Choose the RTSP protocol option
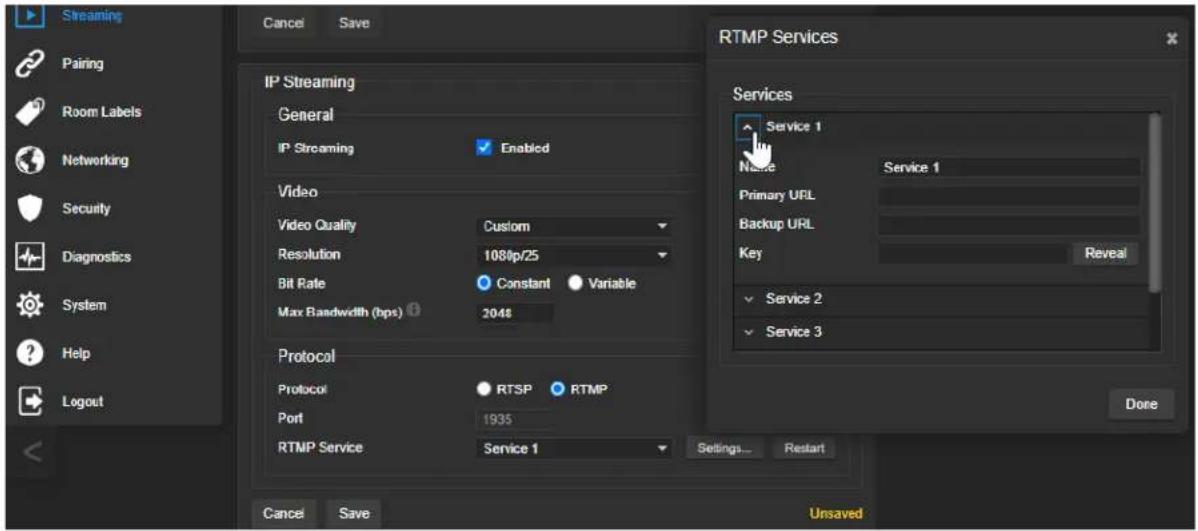1198x531 pixels. click(x=483, y=390)
